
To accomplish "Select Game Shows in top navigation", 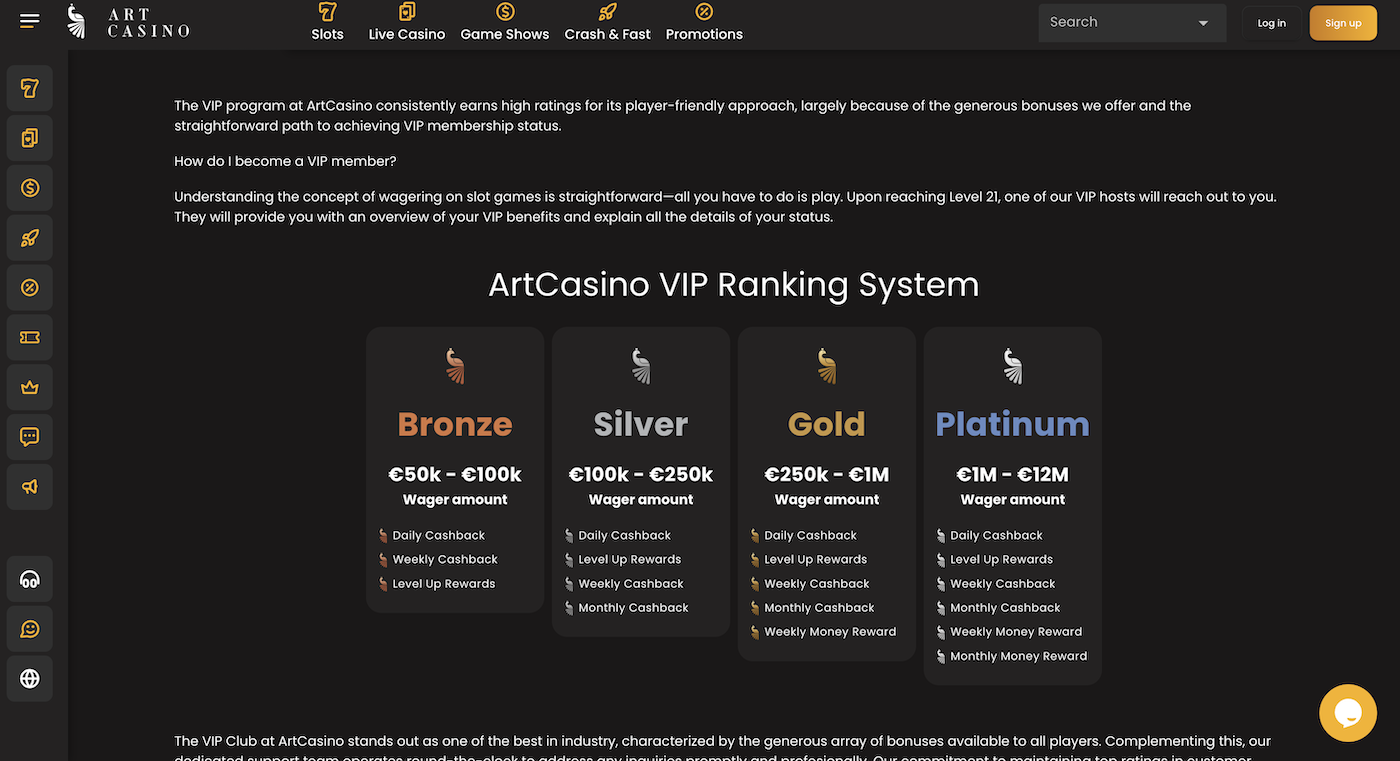I will click(x=504, y=22).
